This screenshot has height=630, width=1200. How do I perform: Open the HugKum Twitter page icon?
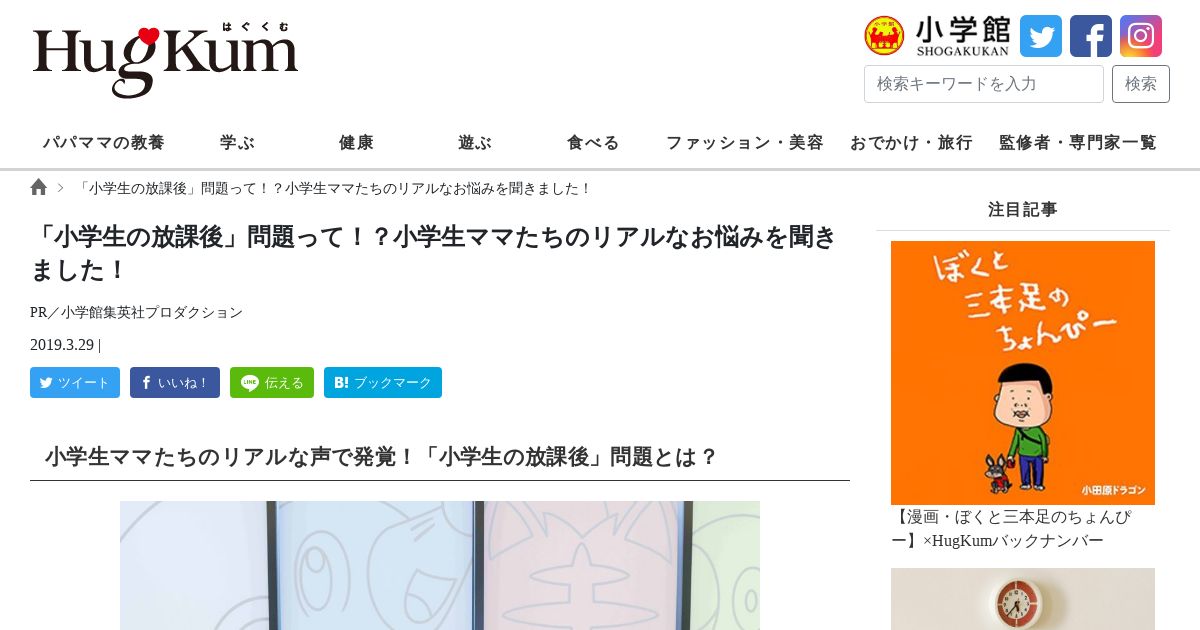click(1041, 36)
